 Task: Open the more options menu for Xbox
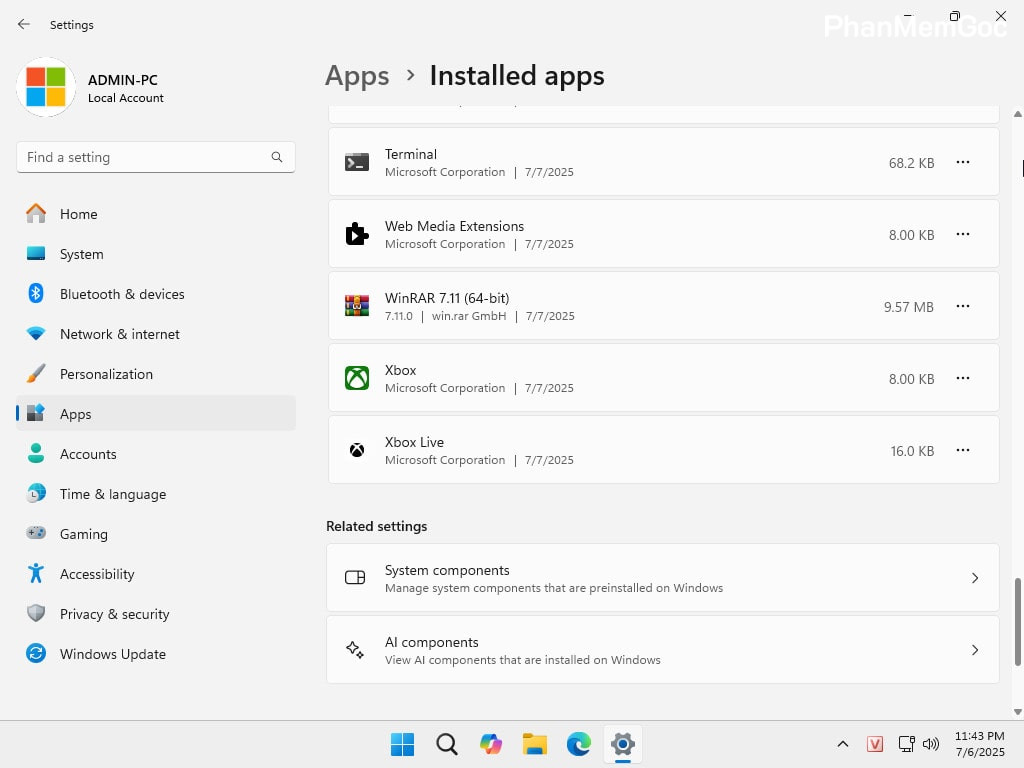coord(962,378)
